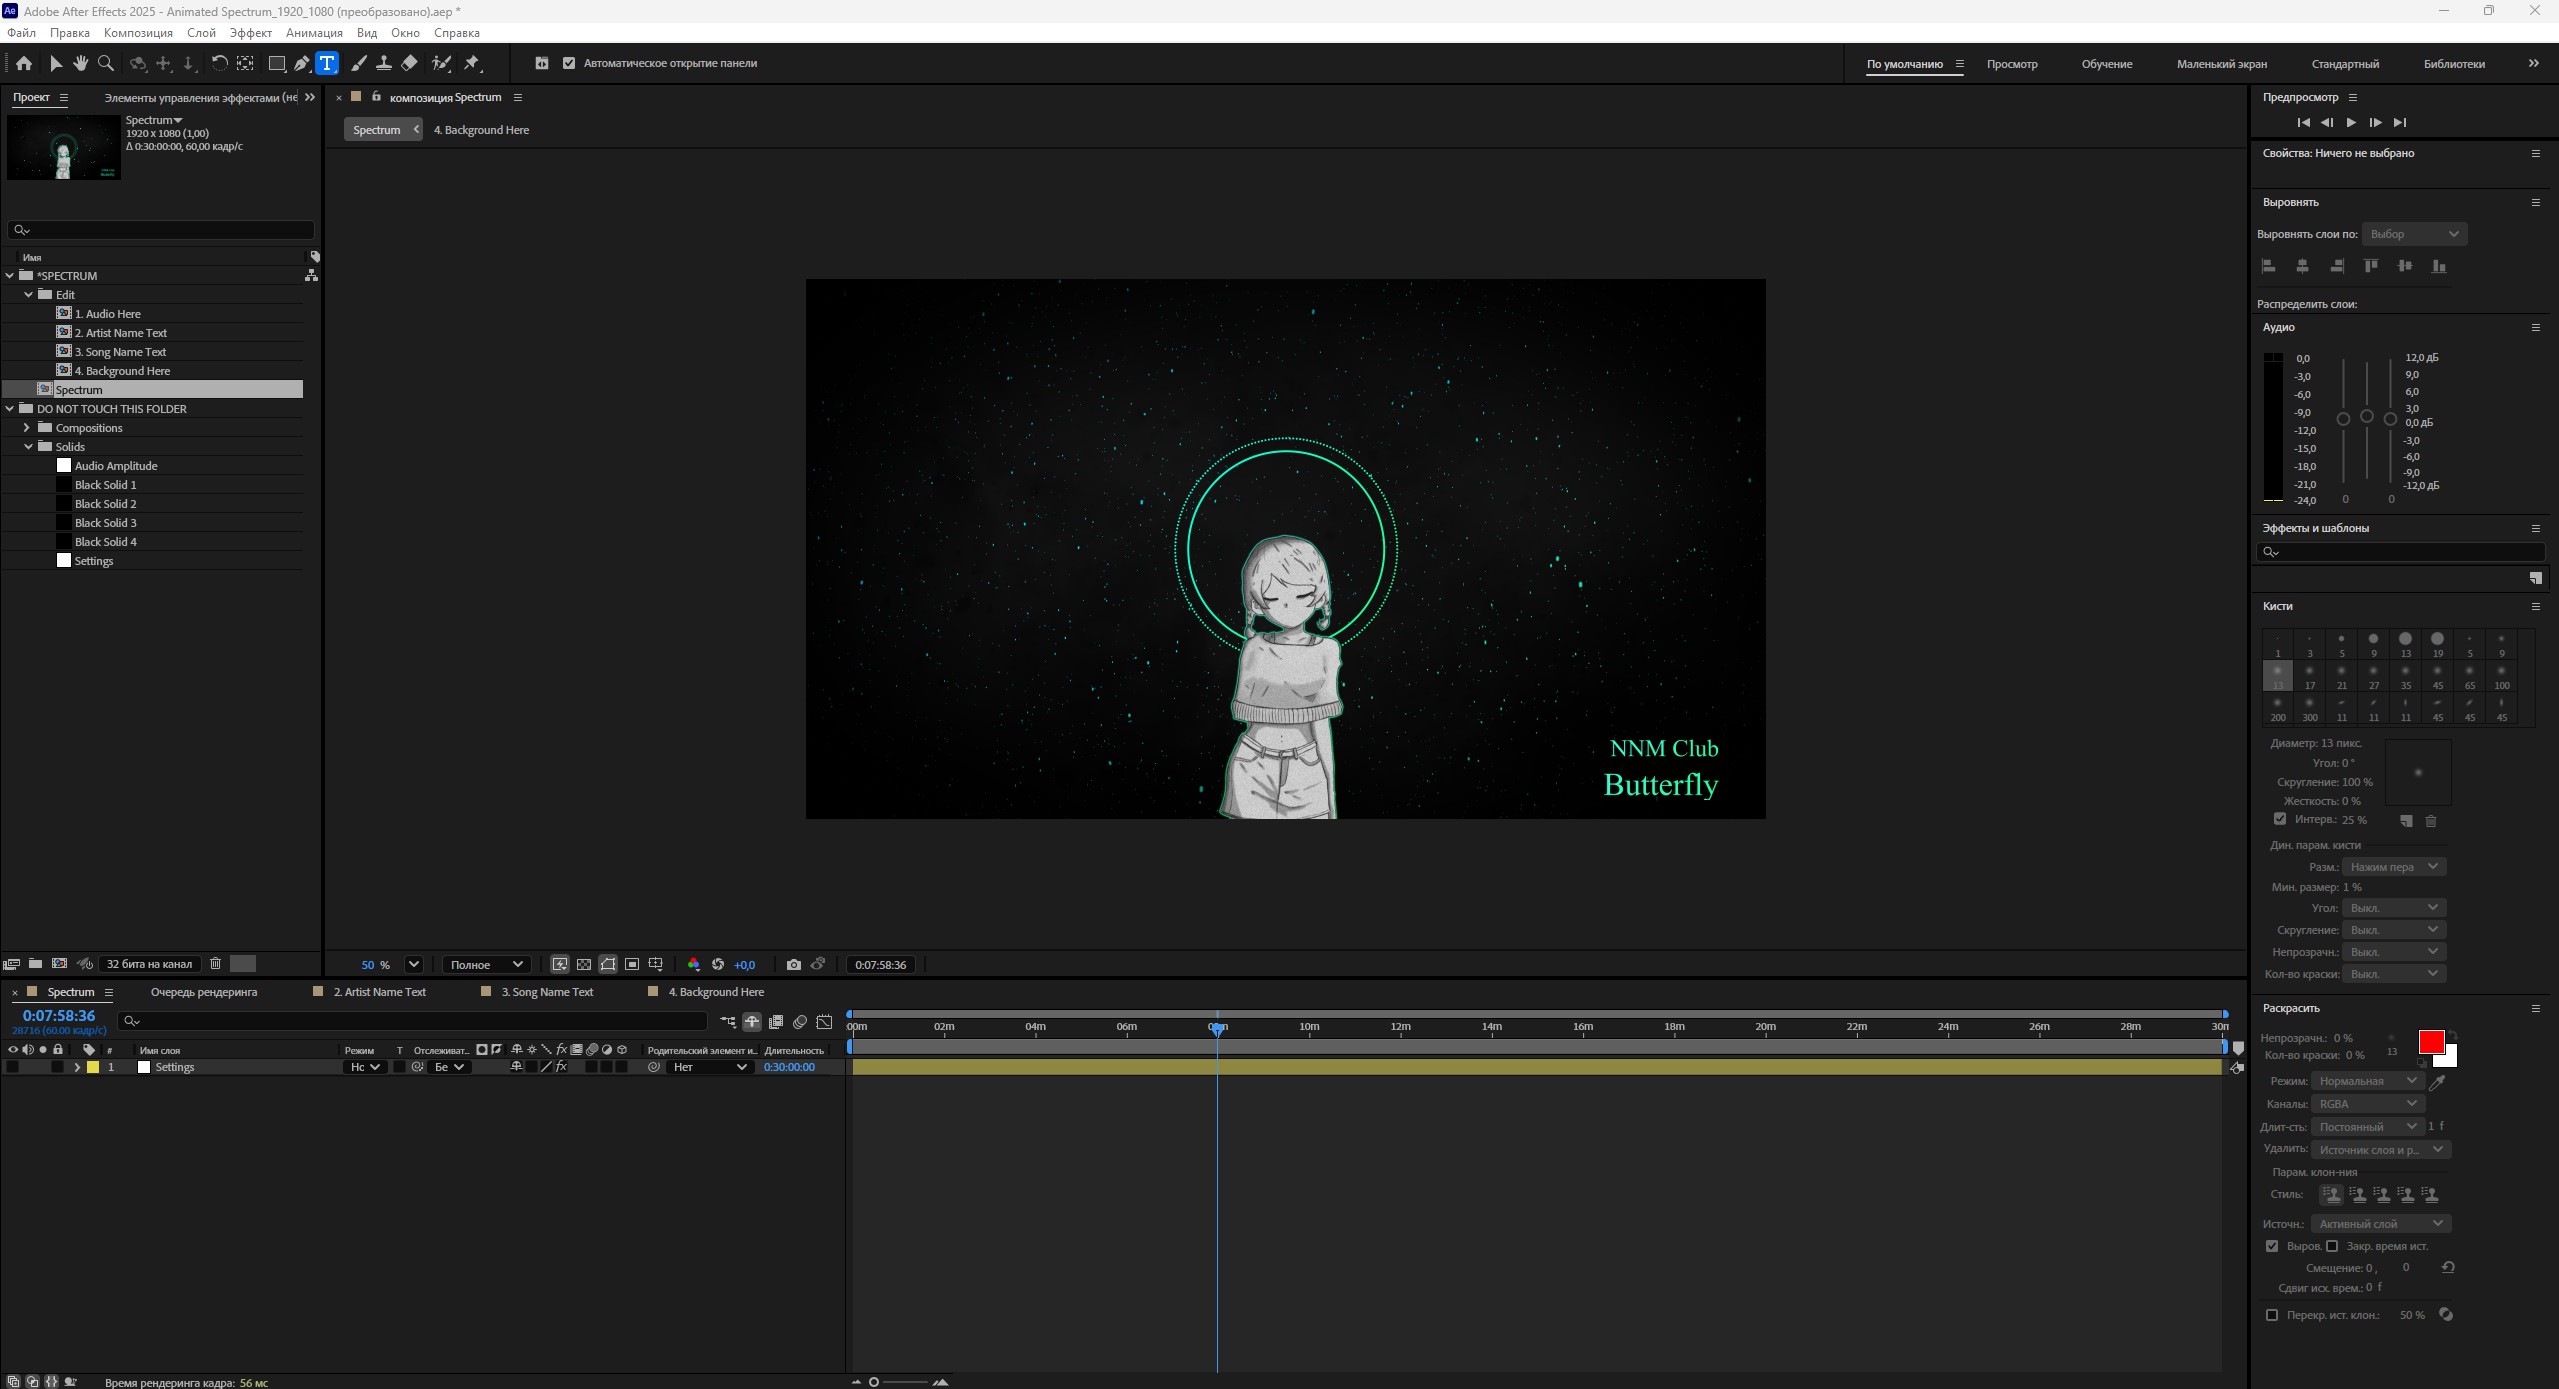Select the Clone Stamp tool
The height and width of the screenshot is (1389, 2559).
pyautogui.click(x=383, y=63)
